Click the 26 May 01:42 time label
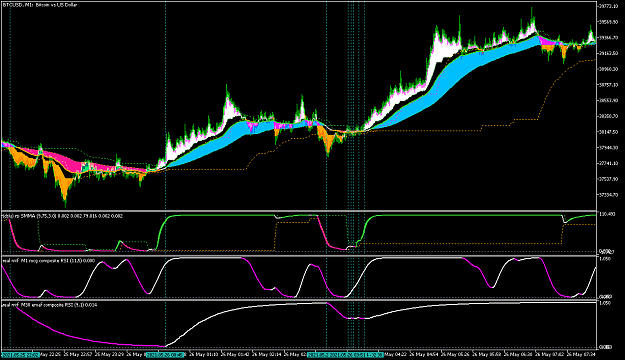 235,354
